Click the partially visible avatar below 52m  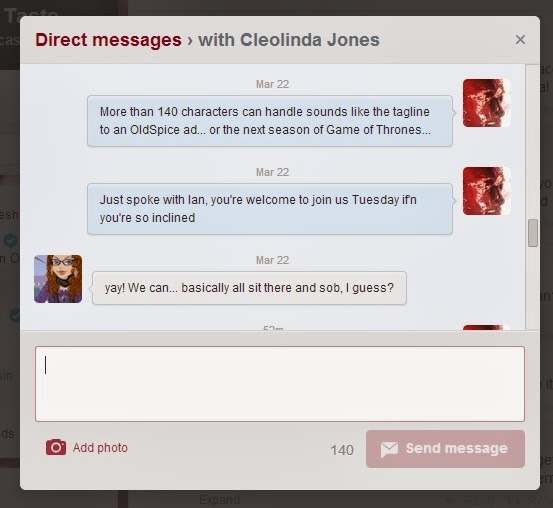(487, 327)
